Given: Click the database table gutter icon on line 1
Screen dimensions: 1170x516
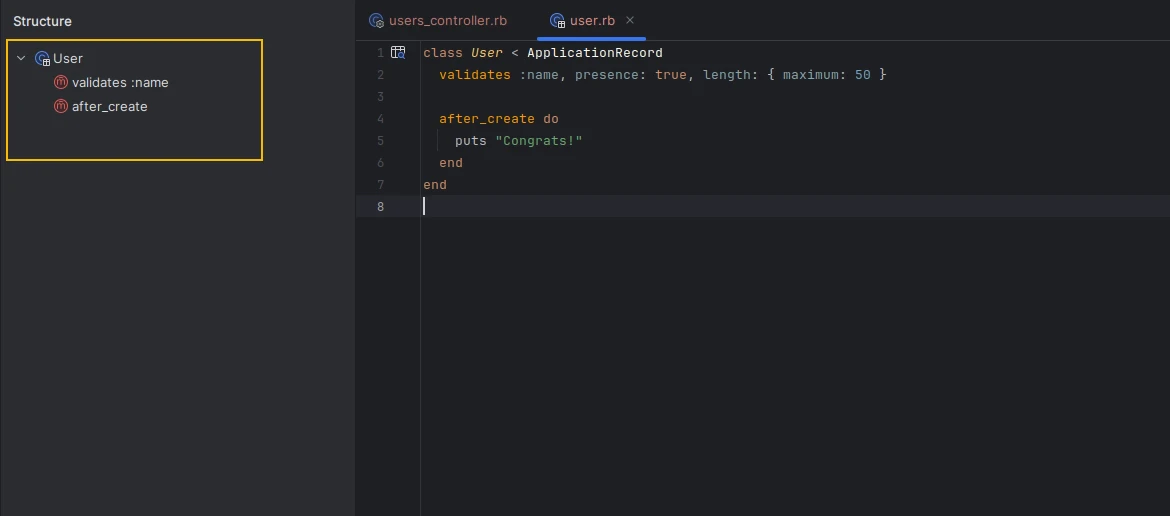Looking at the screenshot, I should [x=398, y=52].
